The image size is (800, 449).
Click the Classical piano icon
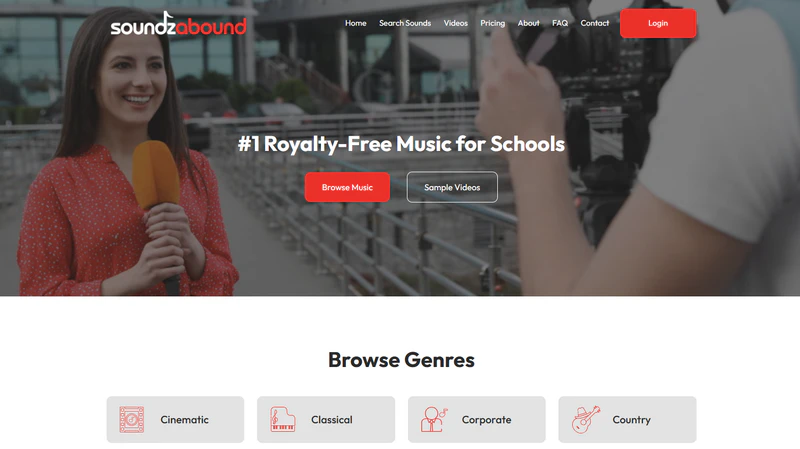283,419
